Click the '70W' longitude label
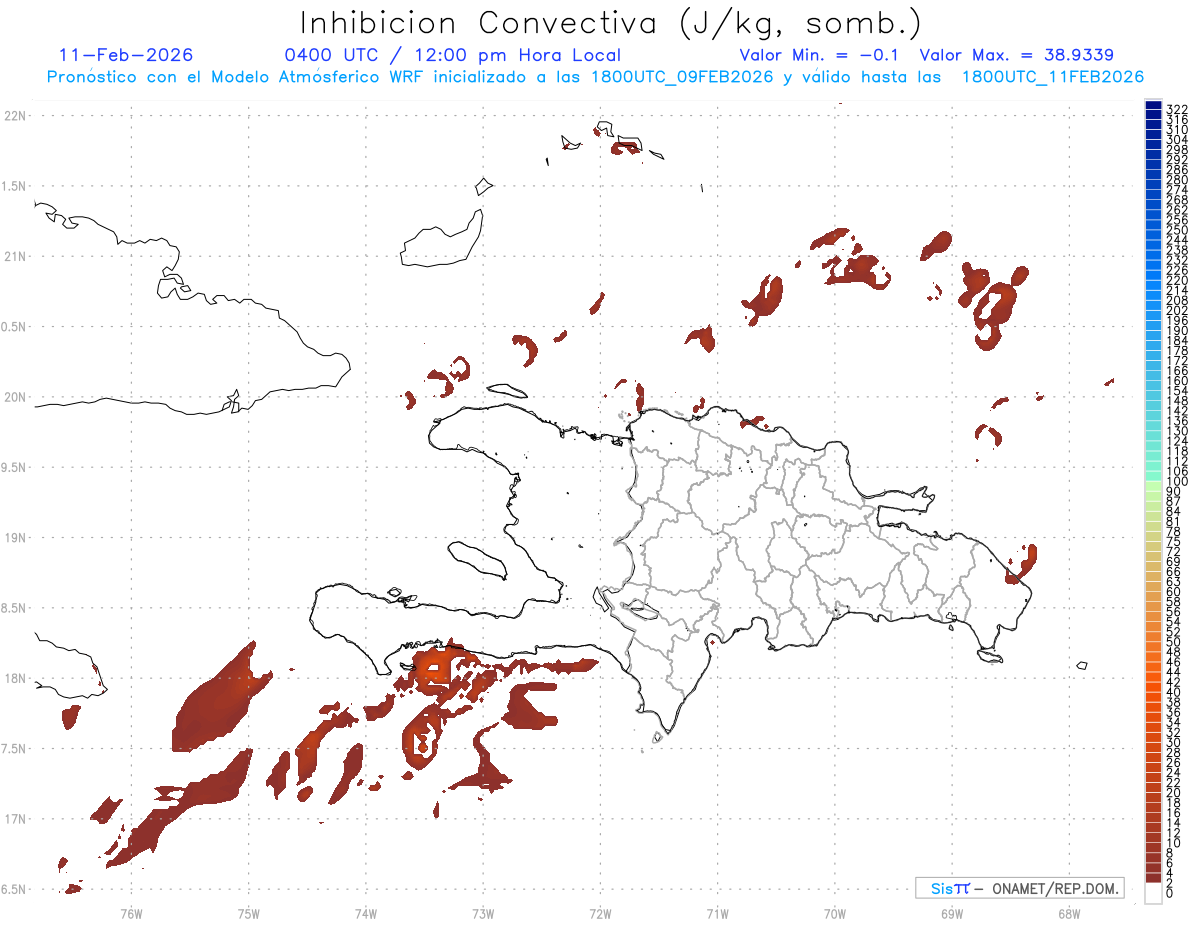 point(835,913)
